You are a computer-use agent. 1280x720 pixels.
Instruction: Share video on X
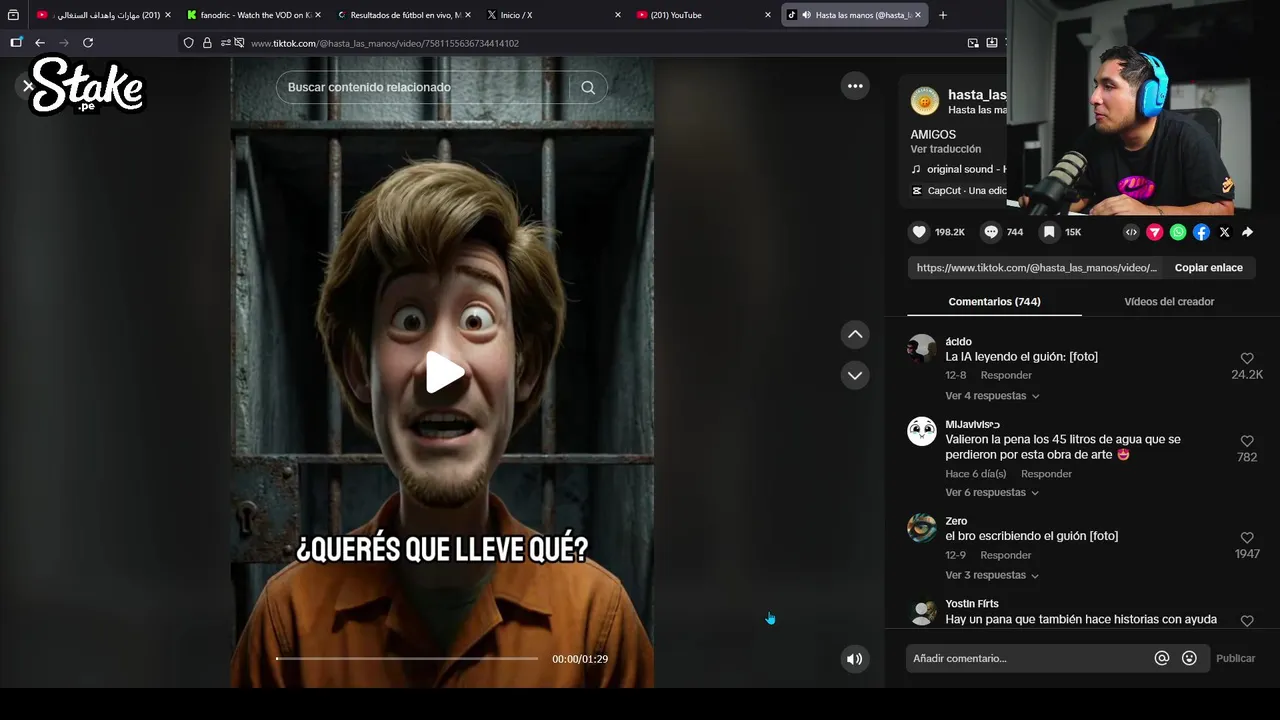(1224, 232)
